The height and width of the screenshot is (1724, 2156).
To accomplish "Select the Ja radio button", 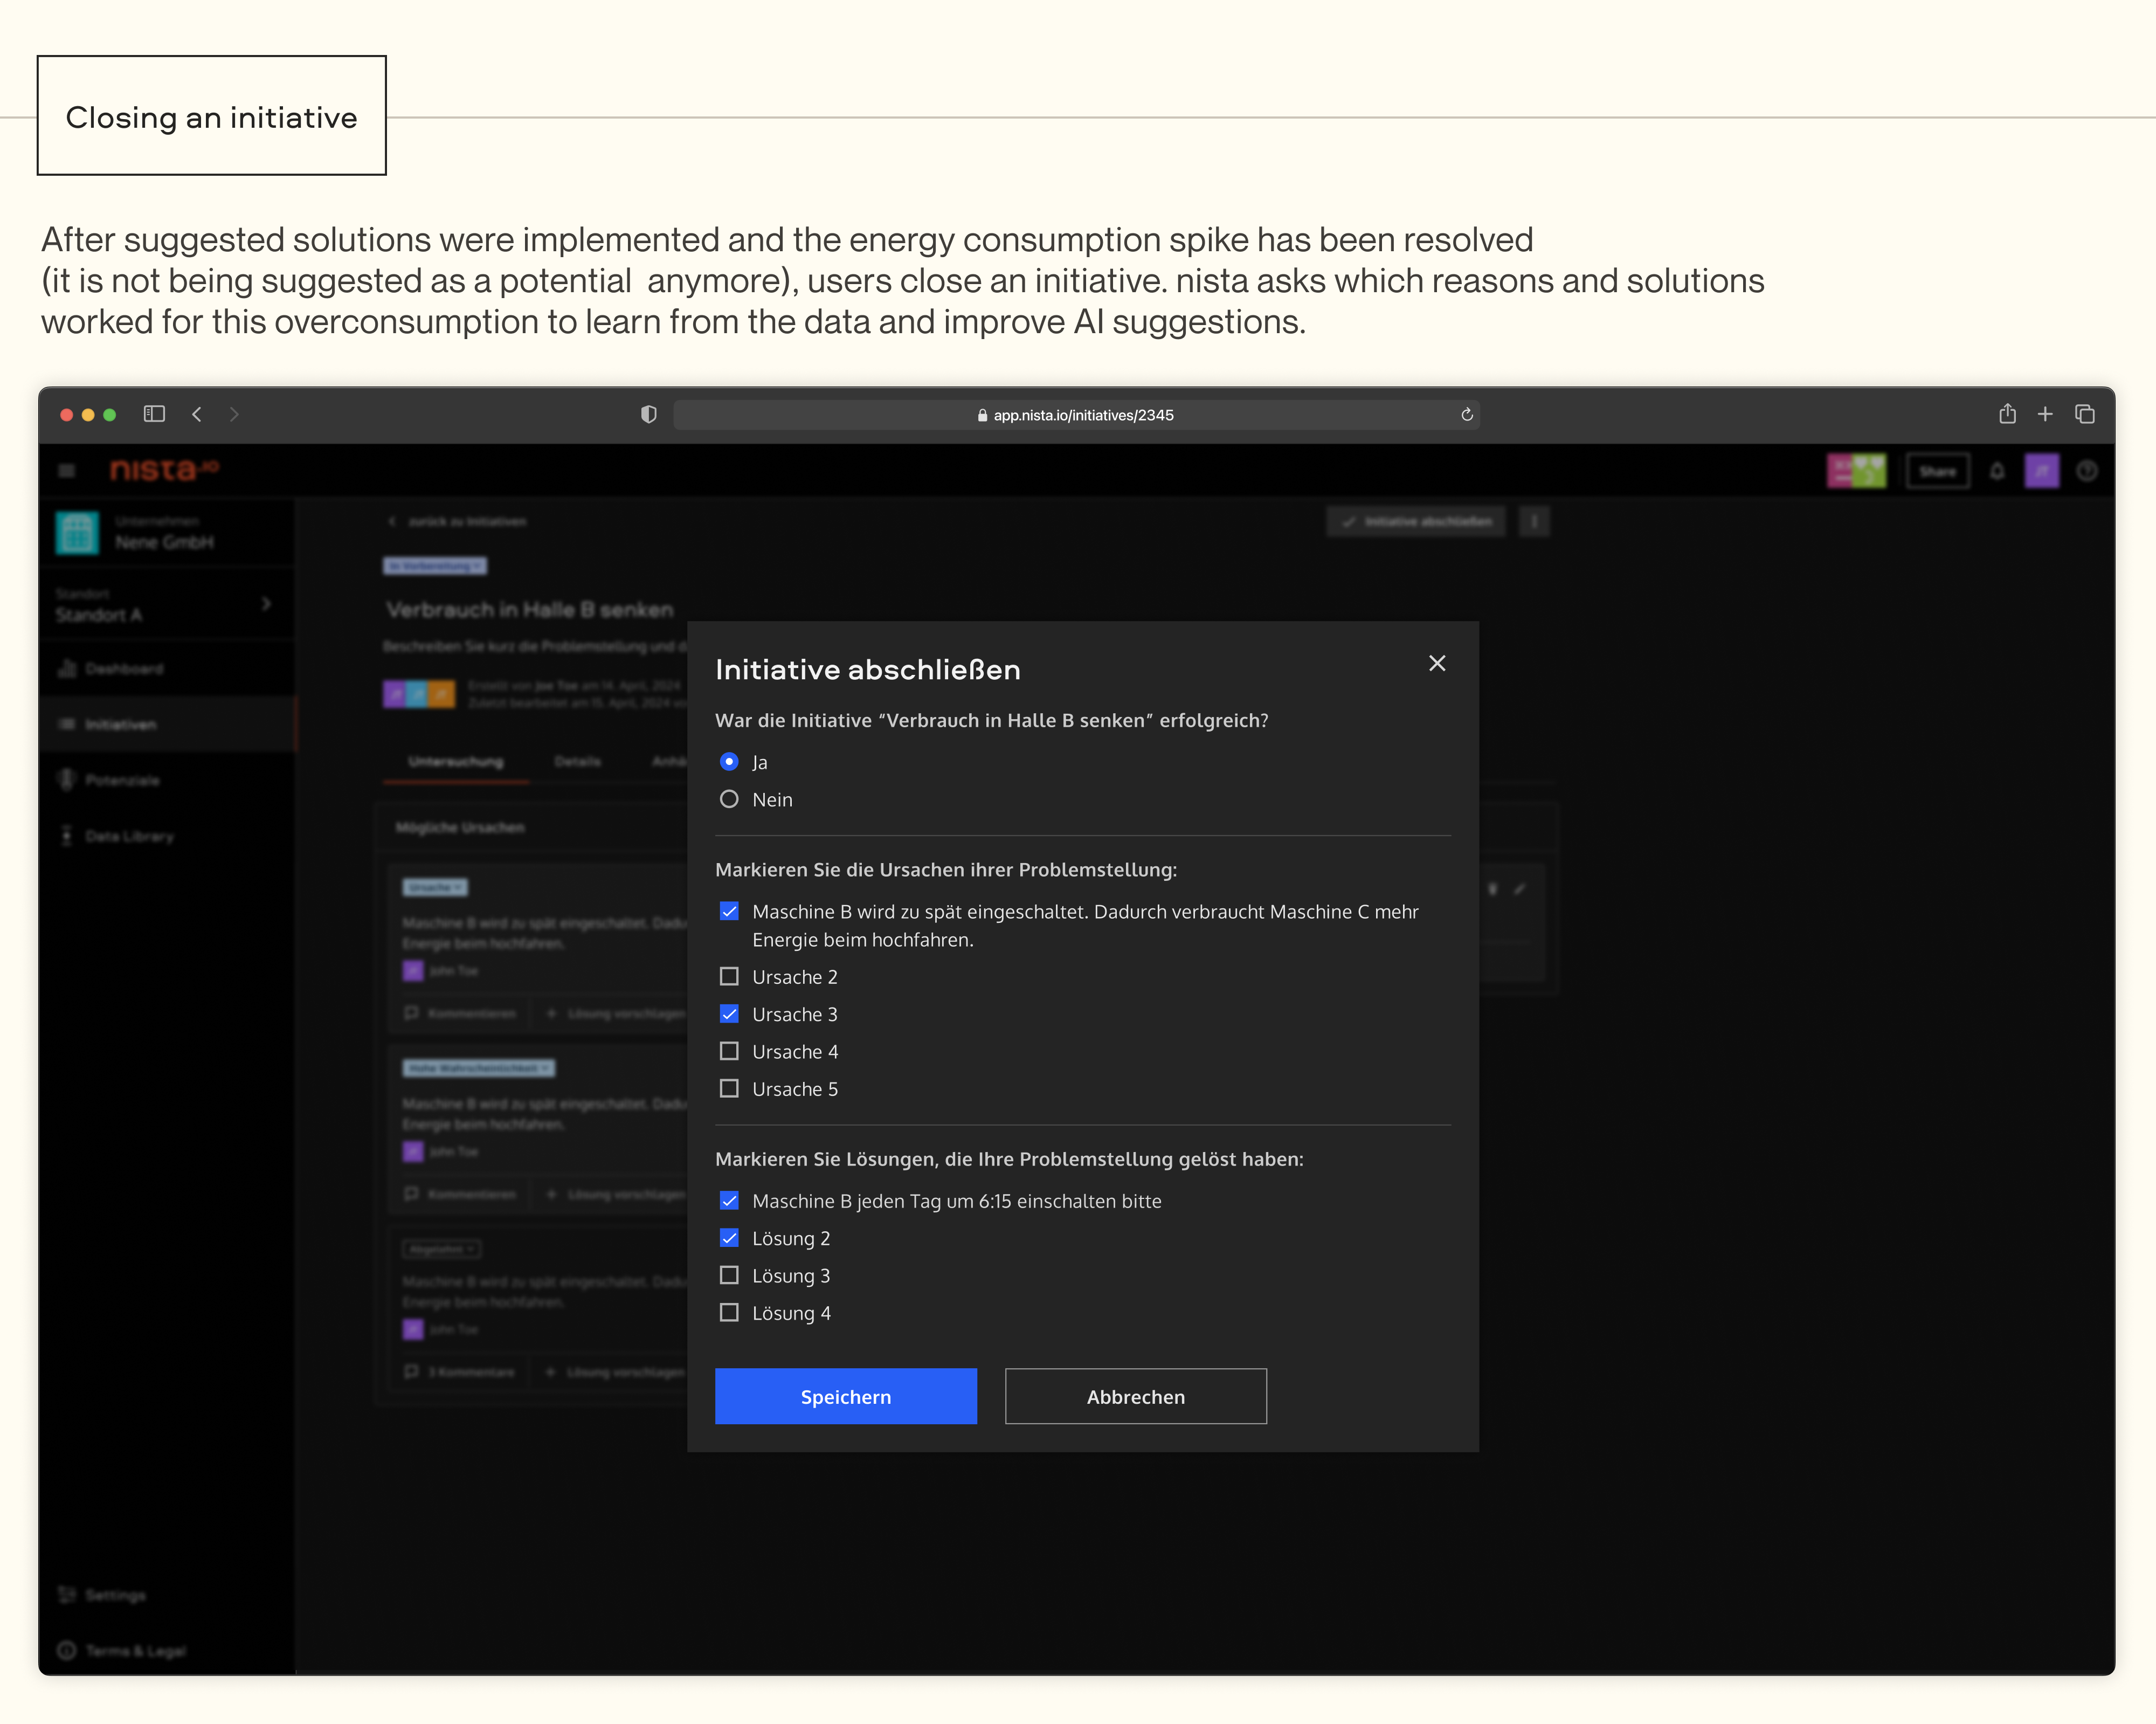I will 729,762.
